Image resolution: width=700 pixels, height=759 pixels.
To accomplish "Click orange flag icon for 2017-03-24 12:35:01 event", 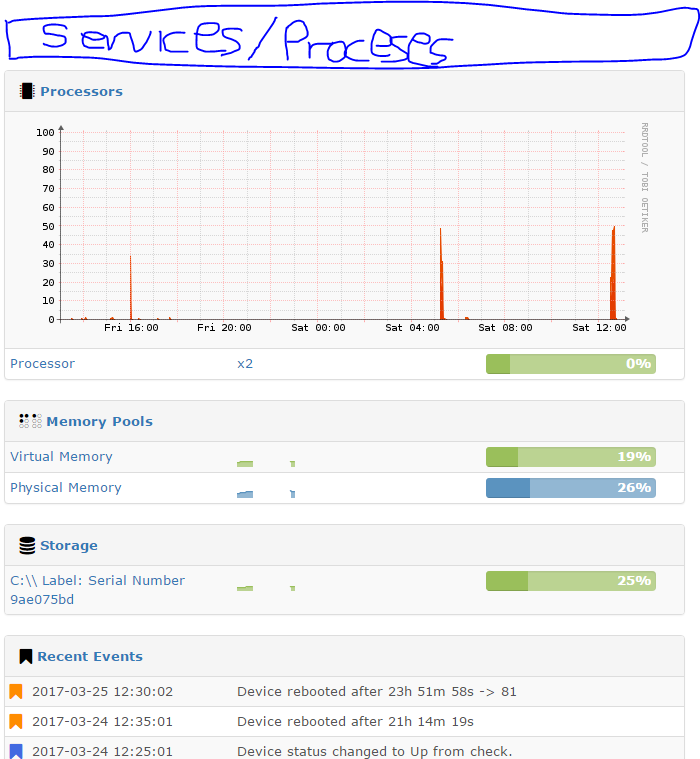I will (x=15, y=721).
